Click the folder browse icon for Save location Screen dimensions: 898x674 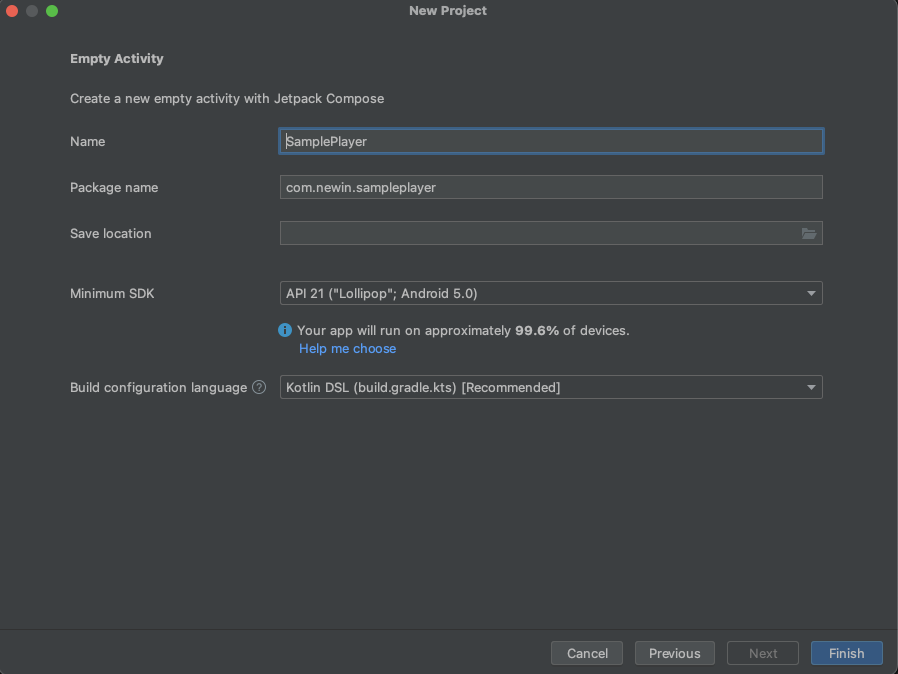[x=809, y=234]
